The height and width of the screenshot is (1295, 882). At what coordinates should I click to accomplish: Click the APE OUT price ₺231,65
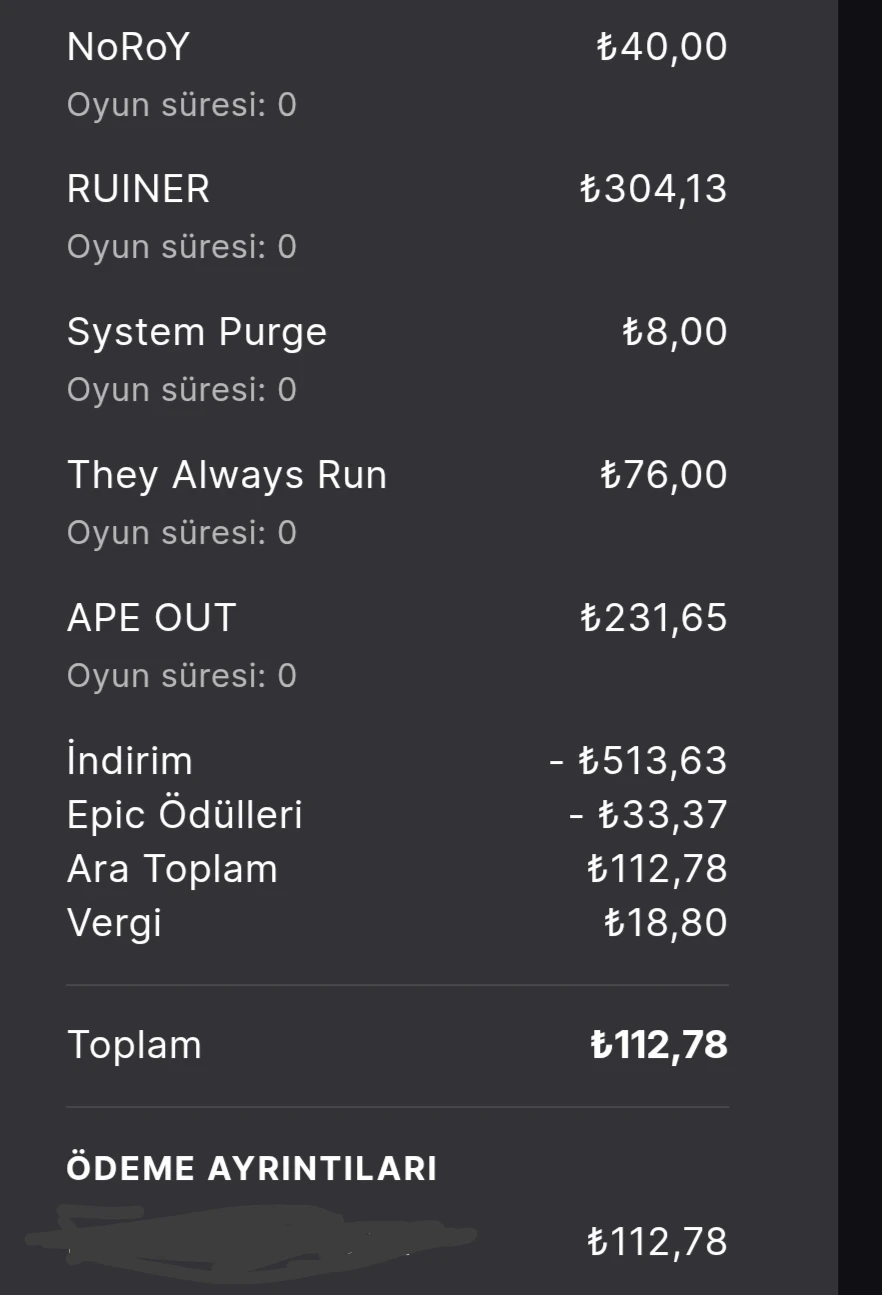click(x=654, y=618)
